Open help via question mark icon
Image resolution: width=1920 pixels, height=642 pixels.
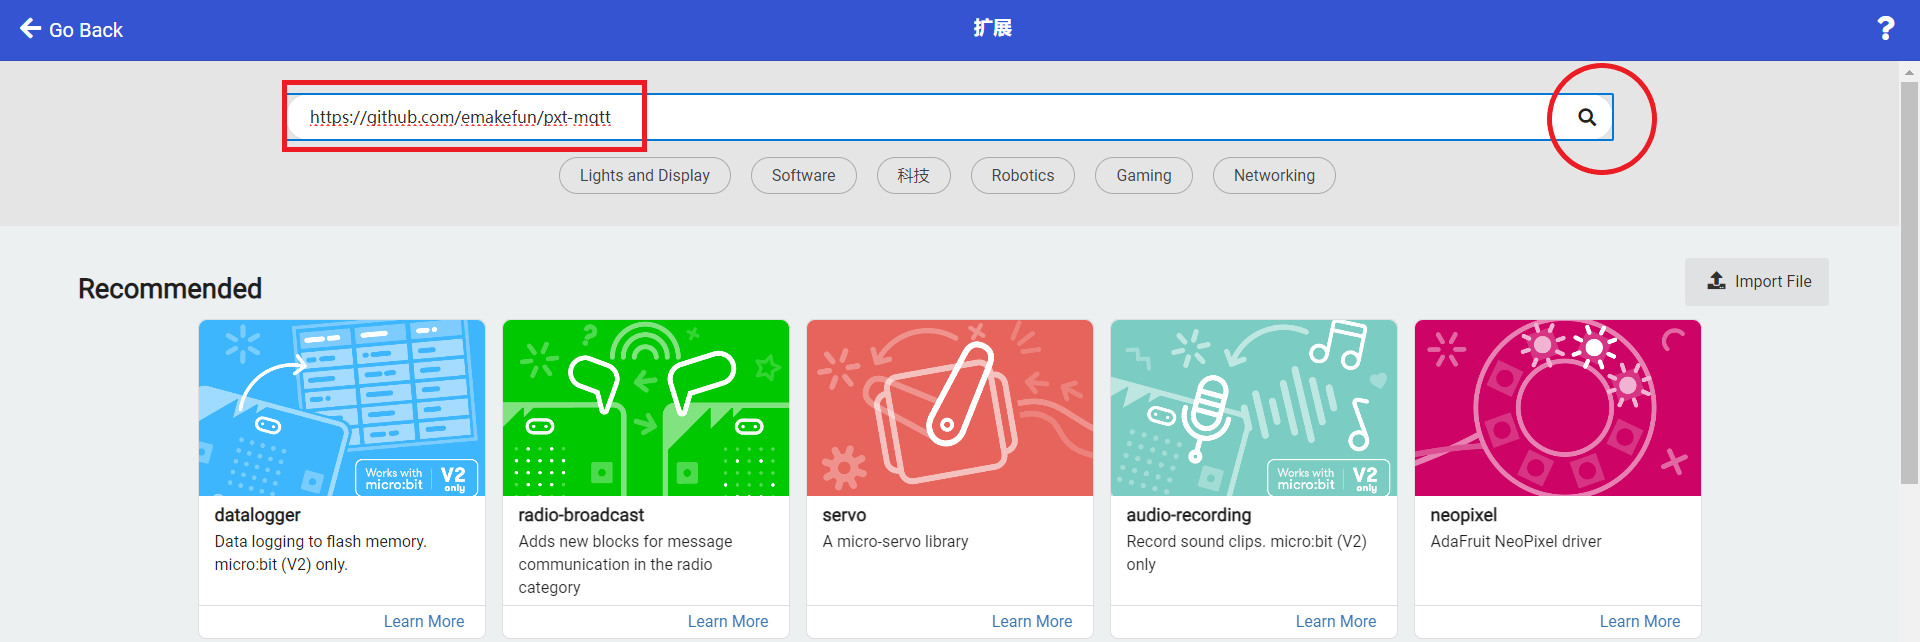point(1885,28)
